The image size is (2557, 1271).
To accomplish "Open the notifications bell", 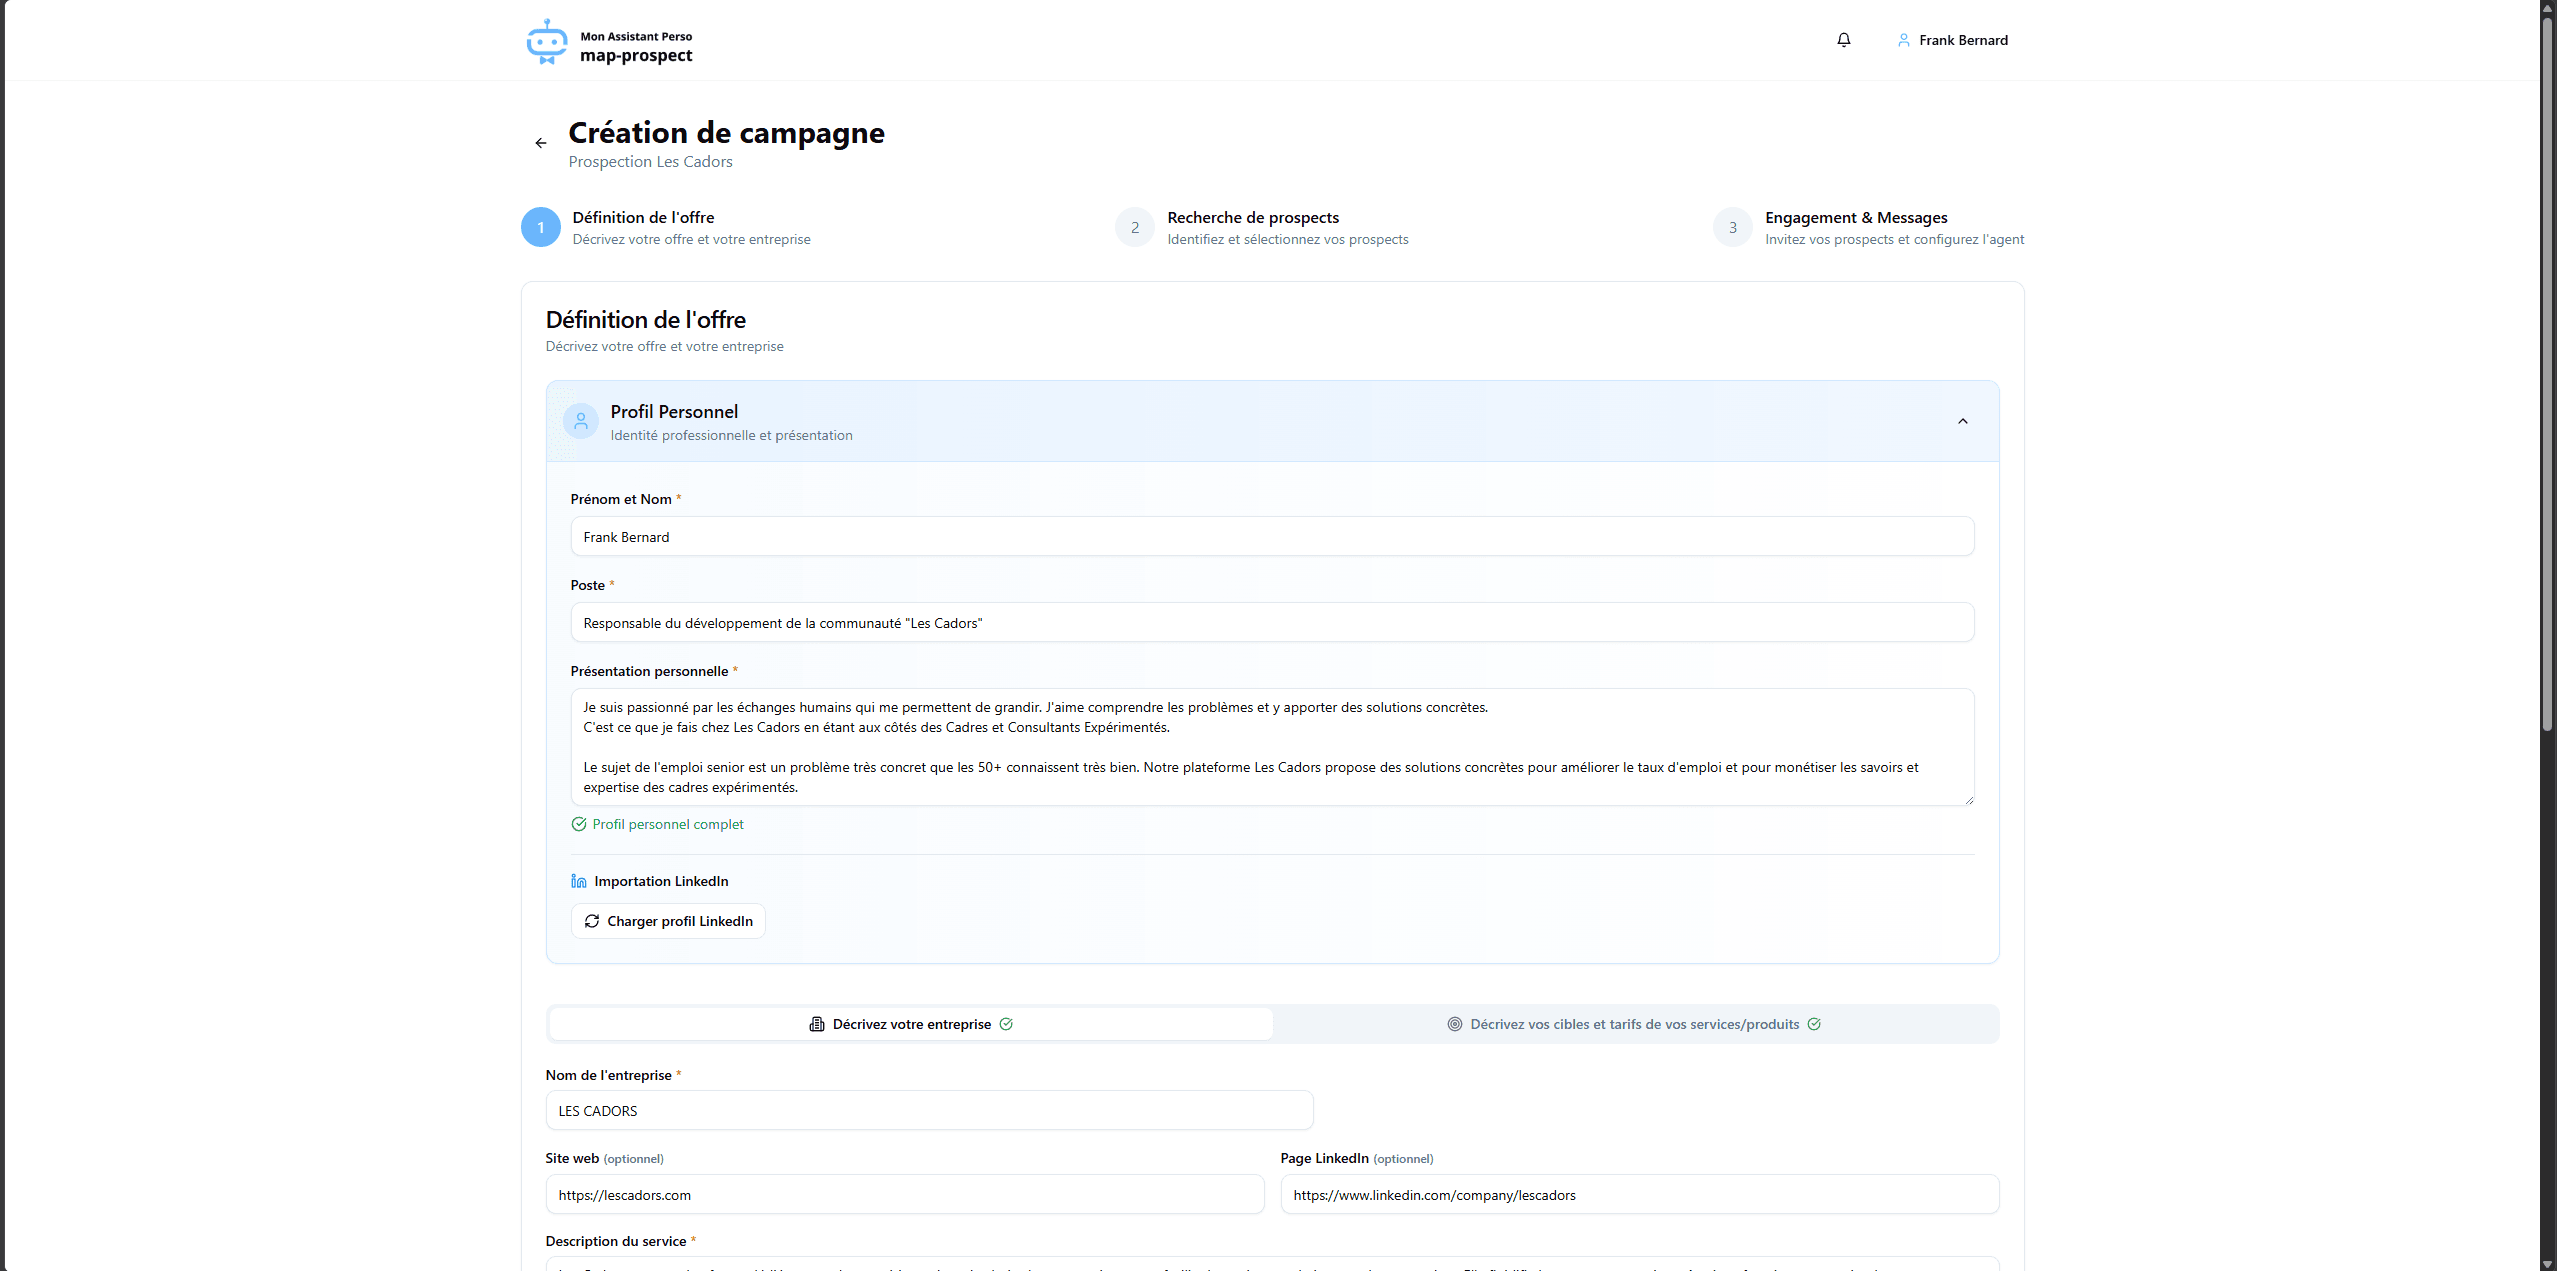I will 1844,40.
